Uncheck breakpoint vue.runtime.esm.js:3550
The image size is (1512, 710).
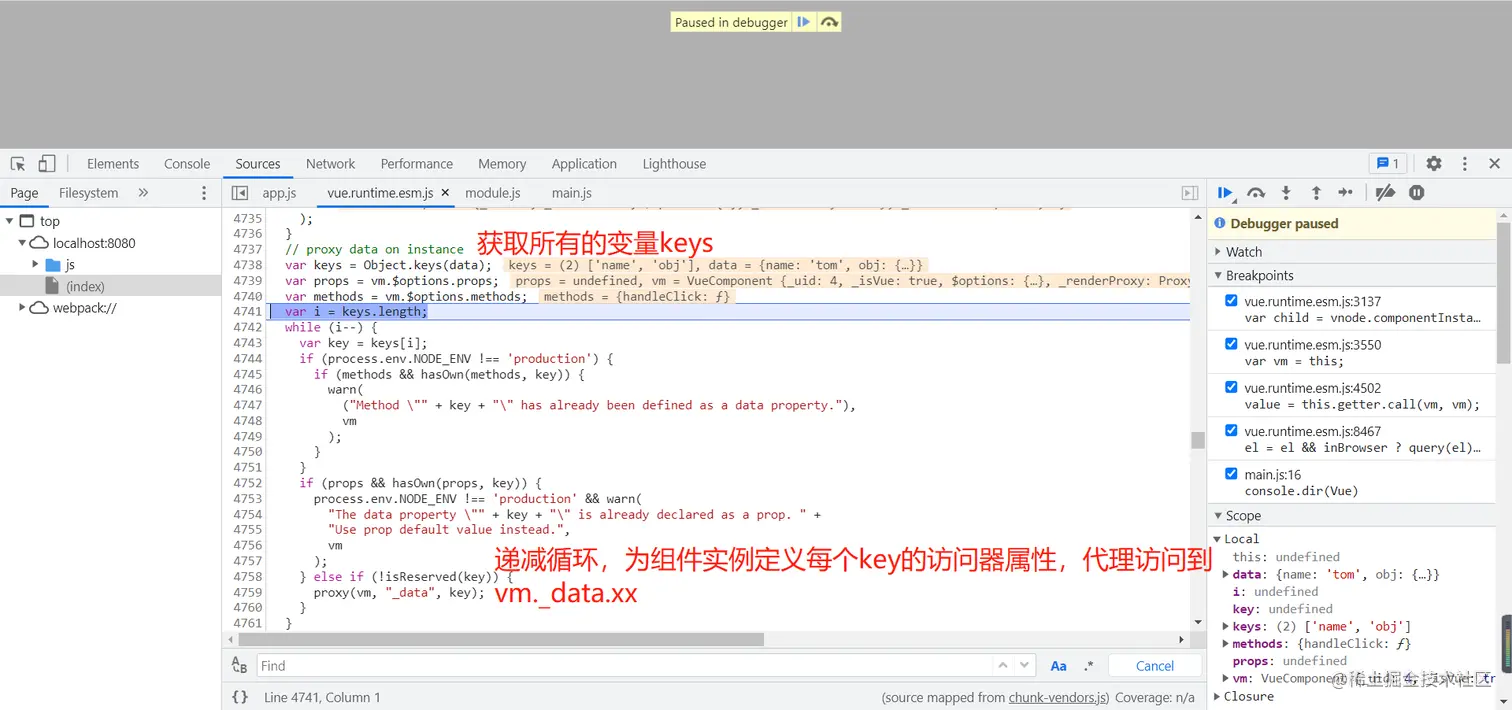(1231, 343)
